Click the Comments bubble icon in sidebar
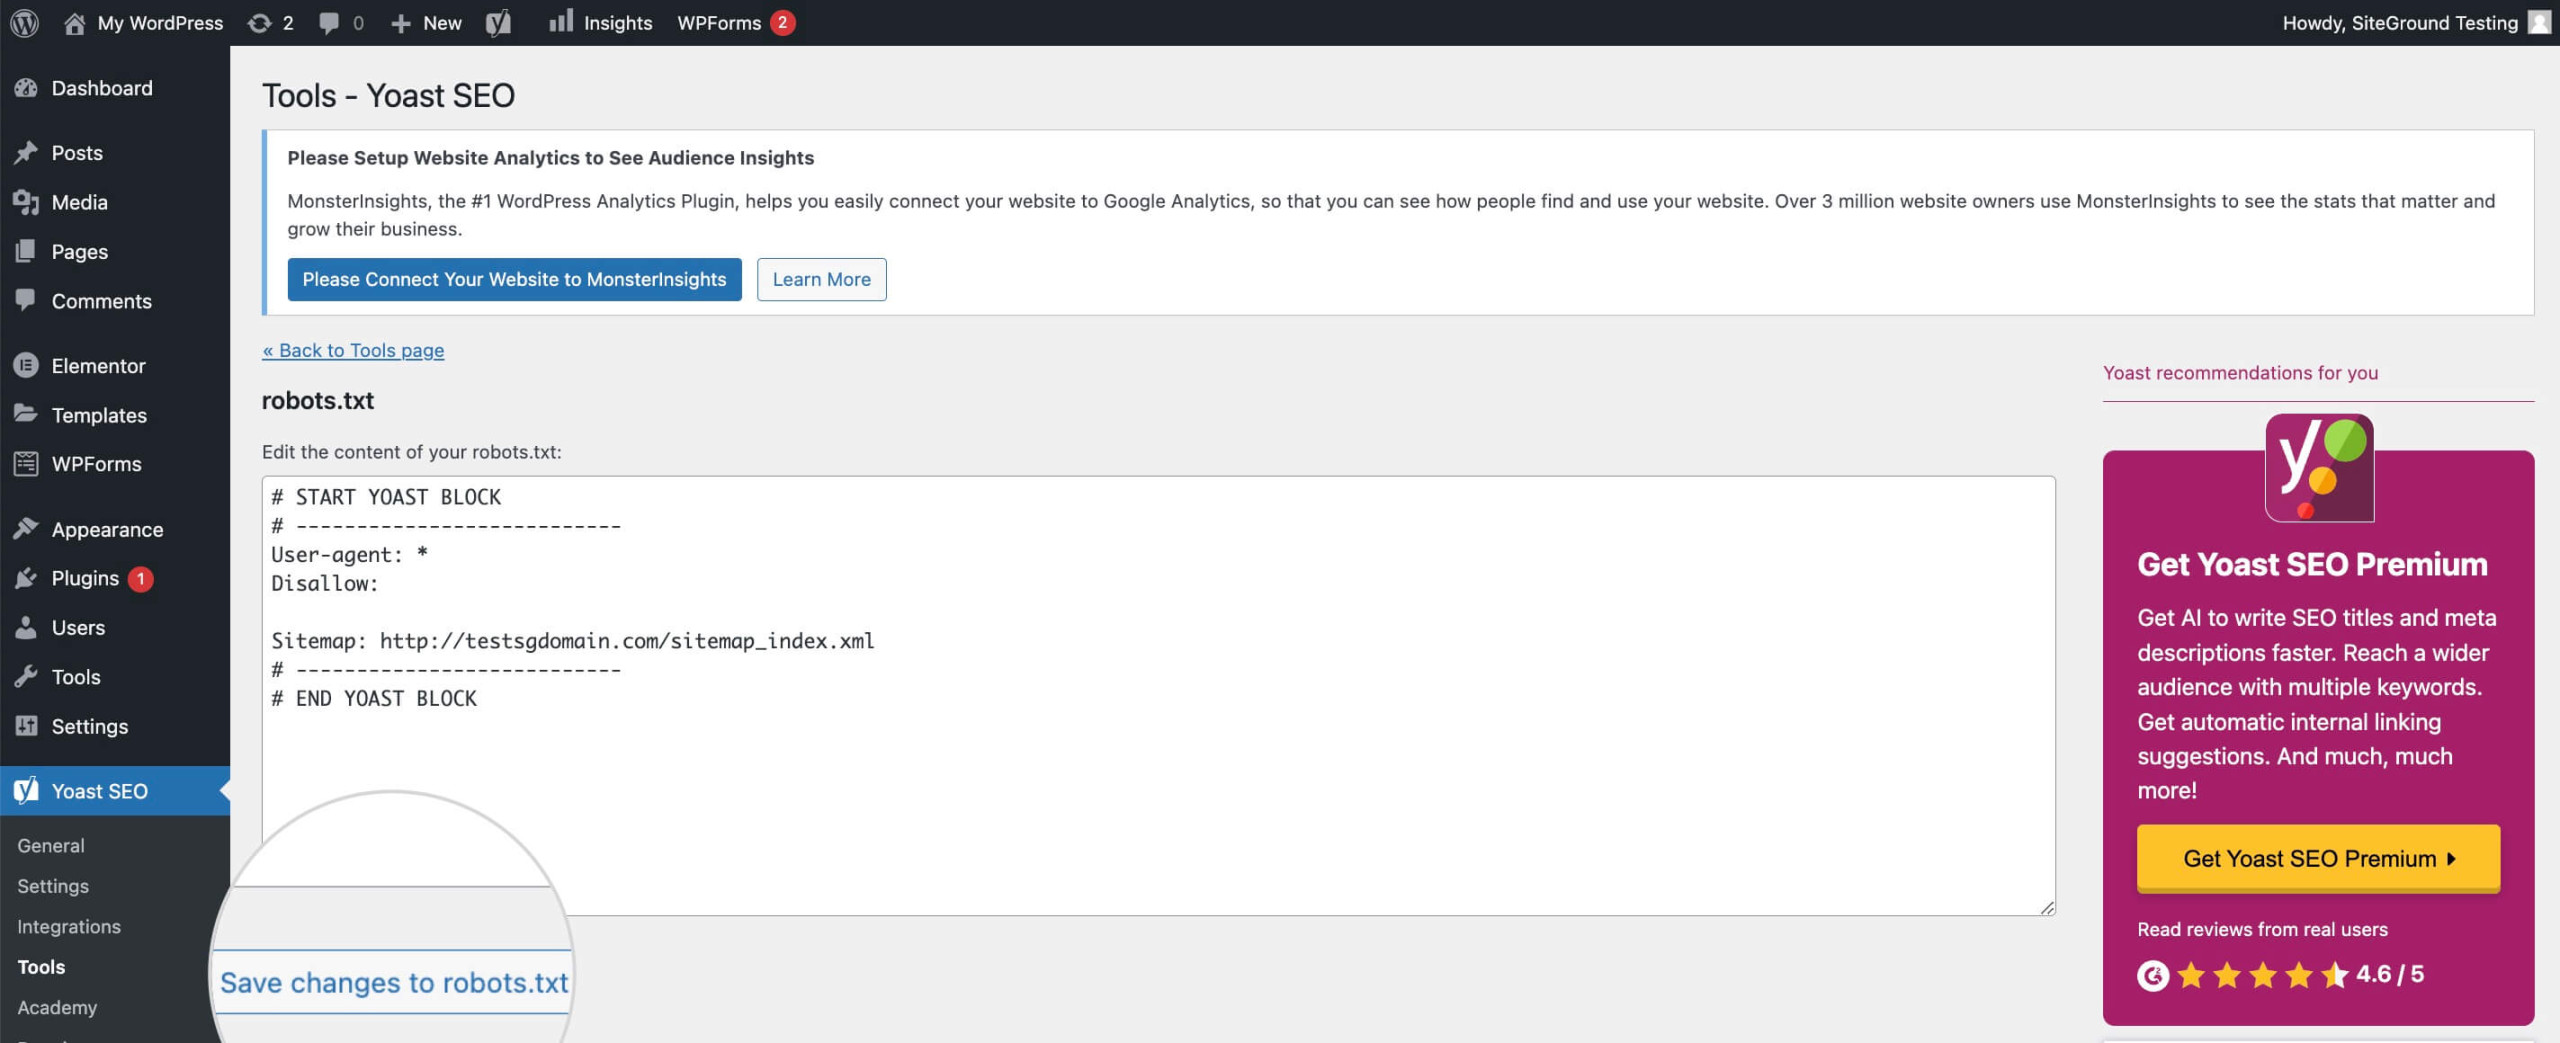The height and width of the screenshot is (1043, 2560). [26, 300]
